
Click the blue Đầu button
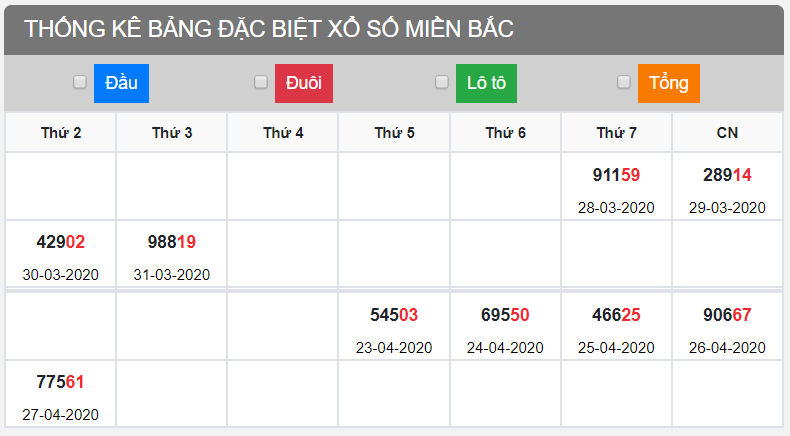tap(121, 83)
